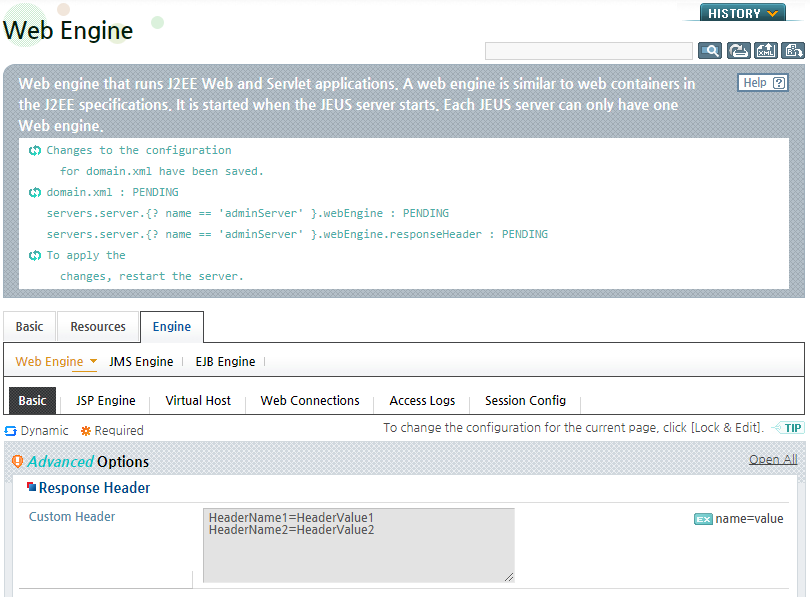Click the XML export toolbar icon
Screen dimensions: 810x598
coord(766,51)
